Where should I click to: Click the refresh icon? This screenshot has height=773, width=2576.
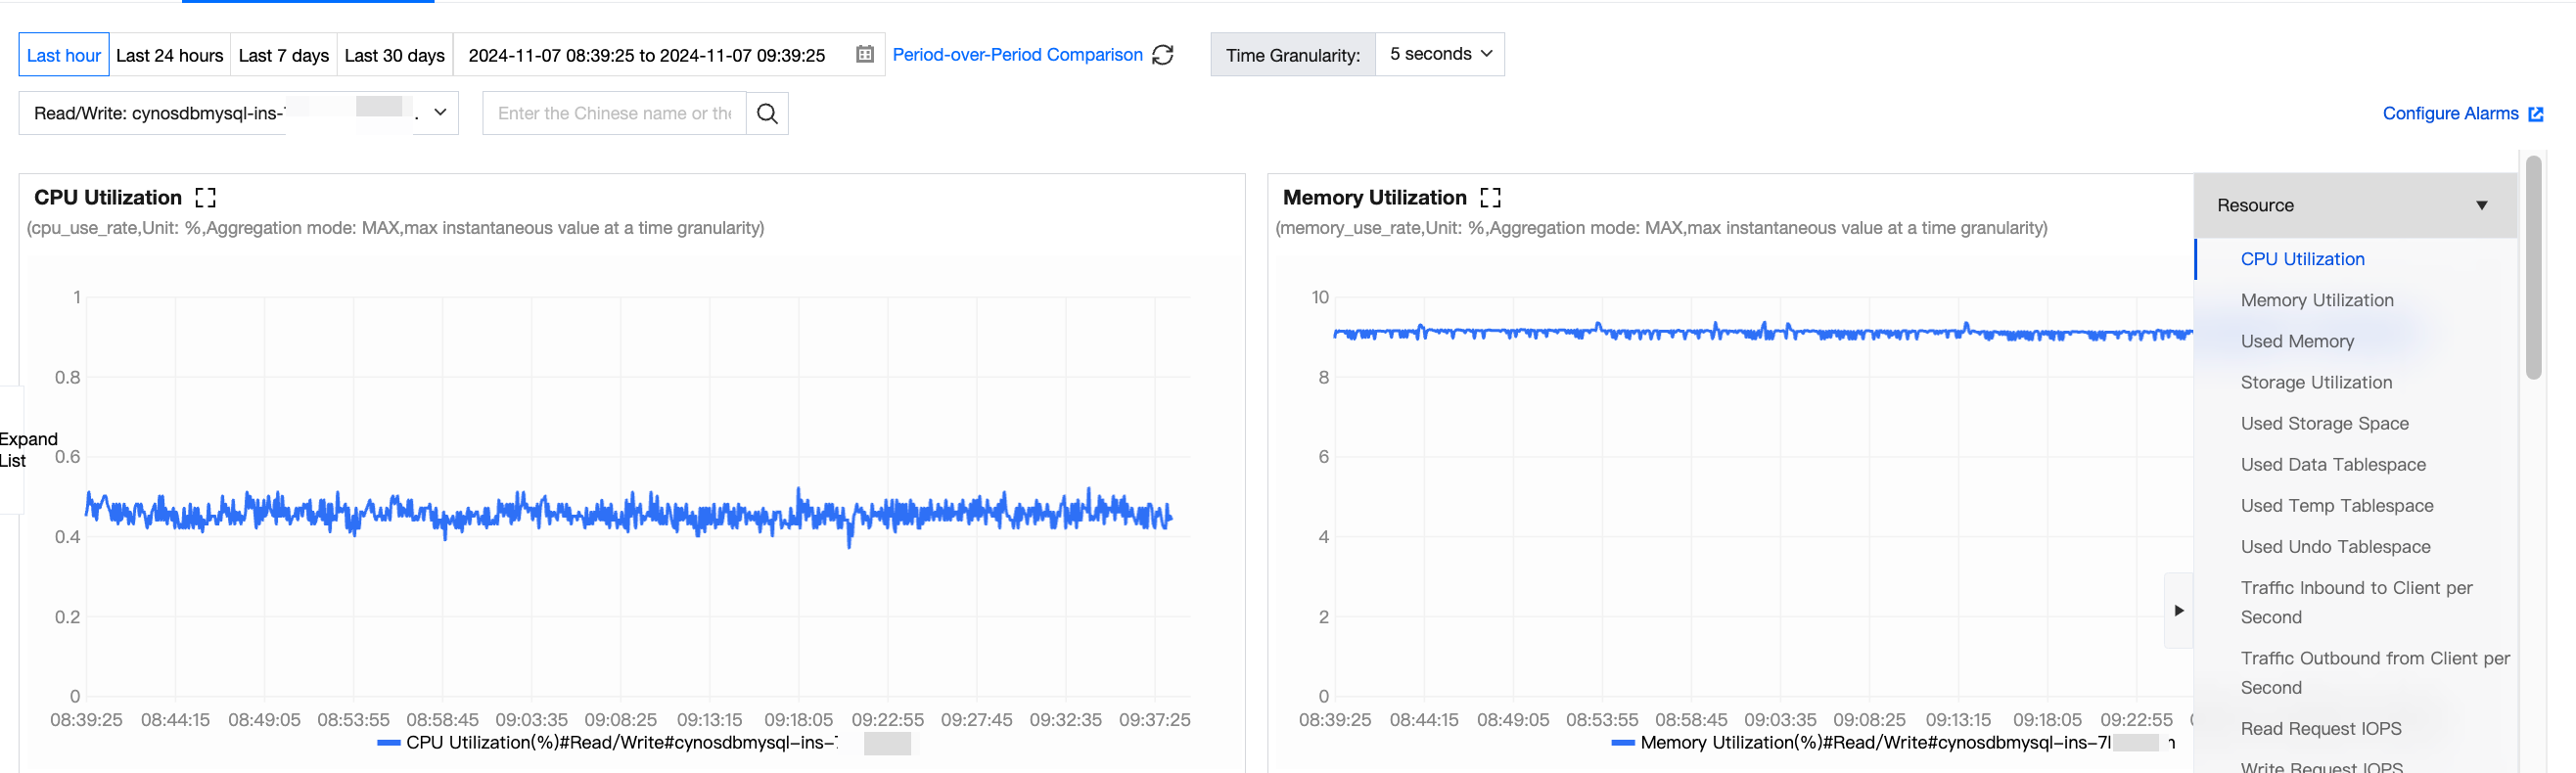[x=1163, y=54]
